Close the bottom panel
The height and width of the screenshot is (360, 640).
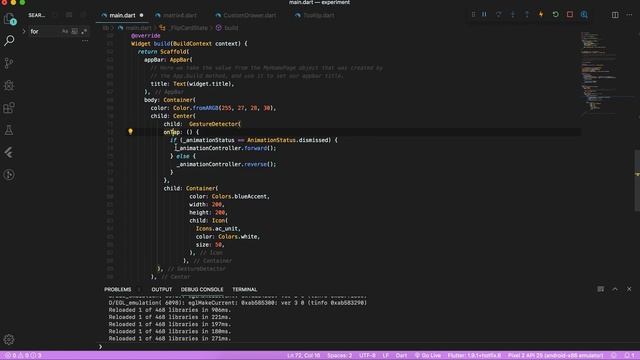[x=629, y=289]
